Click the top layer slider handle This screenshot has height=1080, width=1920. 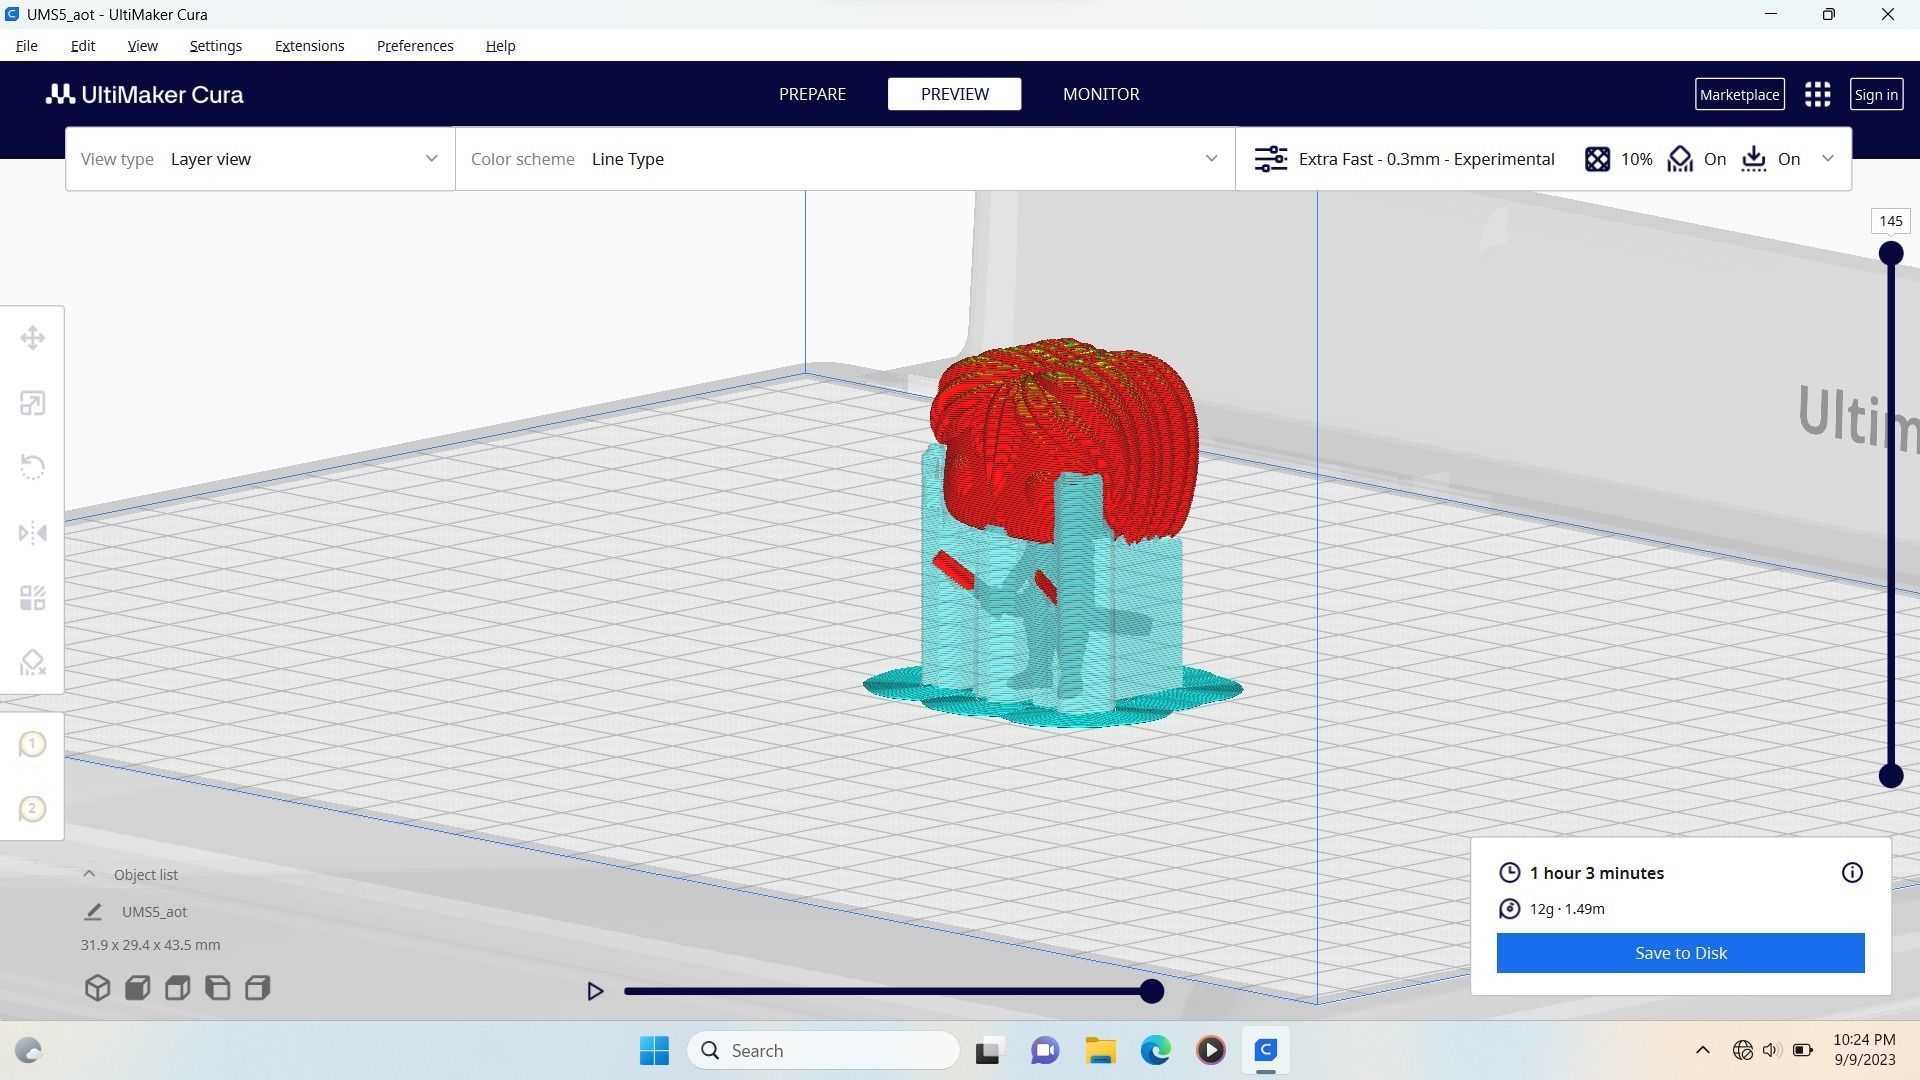(x=1890, y=254)
